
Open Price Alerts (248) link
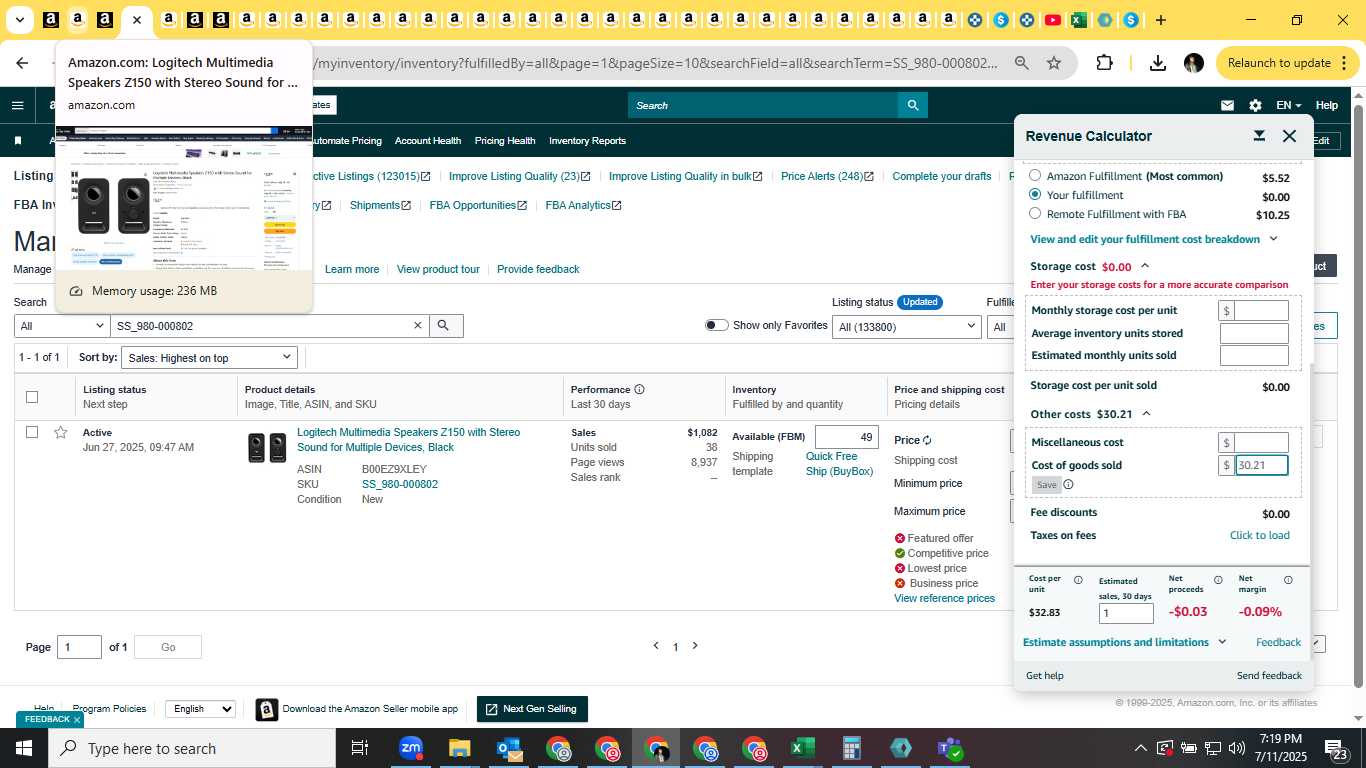827,176
